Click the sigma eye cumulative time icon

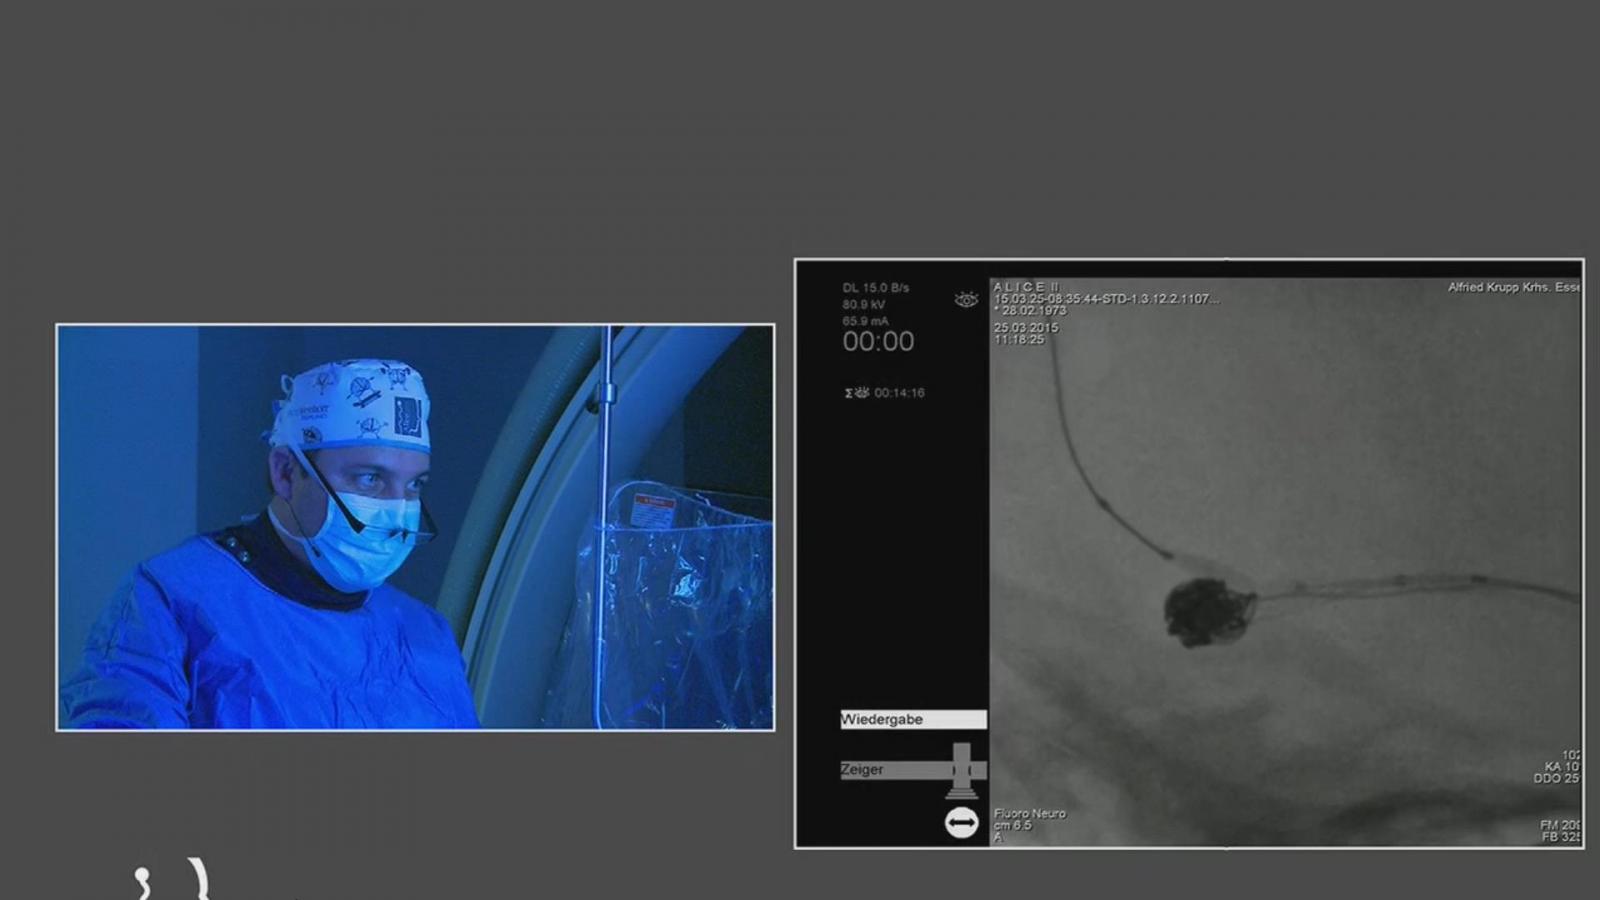tap(857, 393)
